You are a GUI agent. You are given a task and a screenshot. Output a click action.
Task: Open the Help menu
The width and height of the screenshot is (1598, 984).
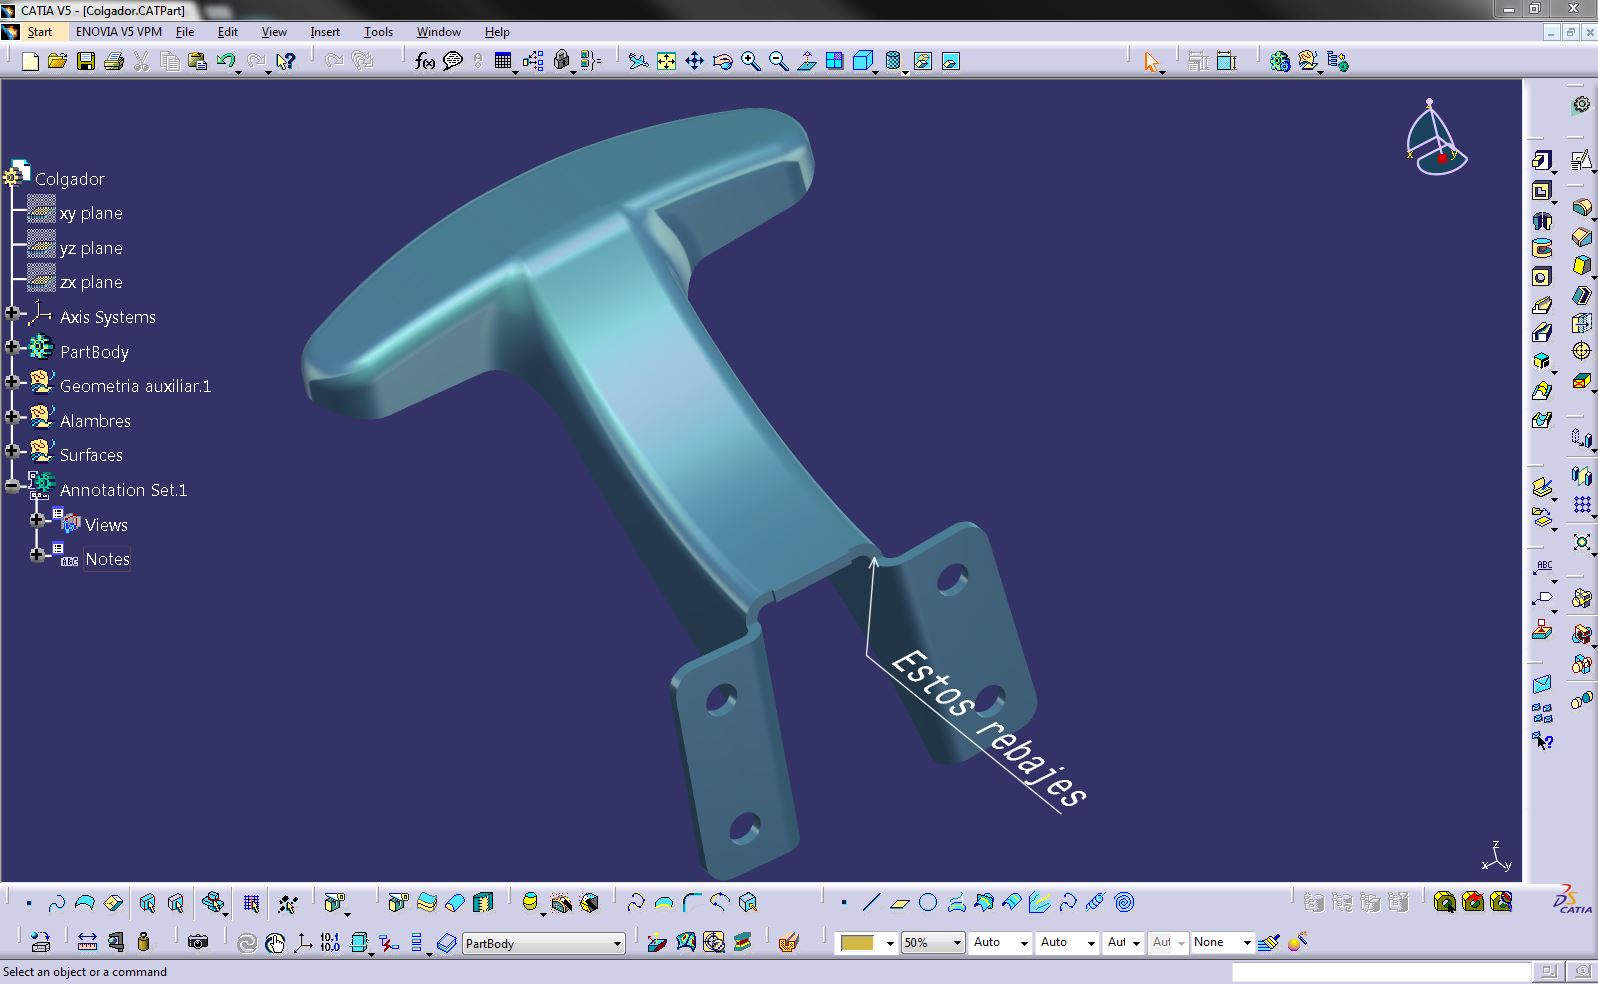(x=497, y=32)
